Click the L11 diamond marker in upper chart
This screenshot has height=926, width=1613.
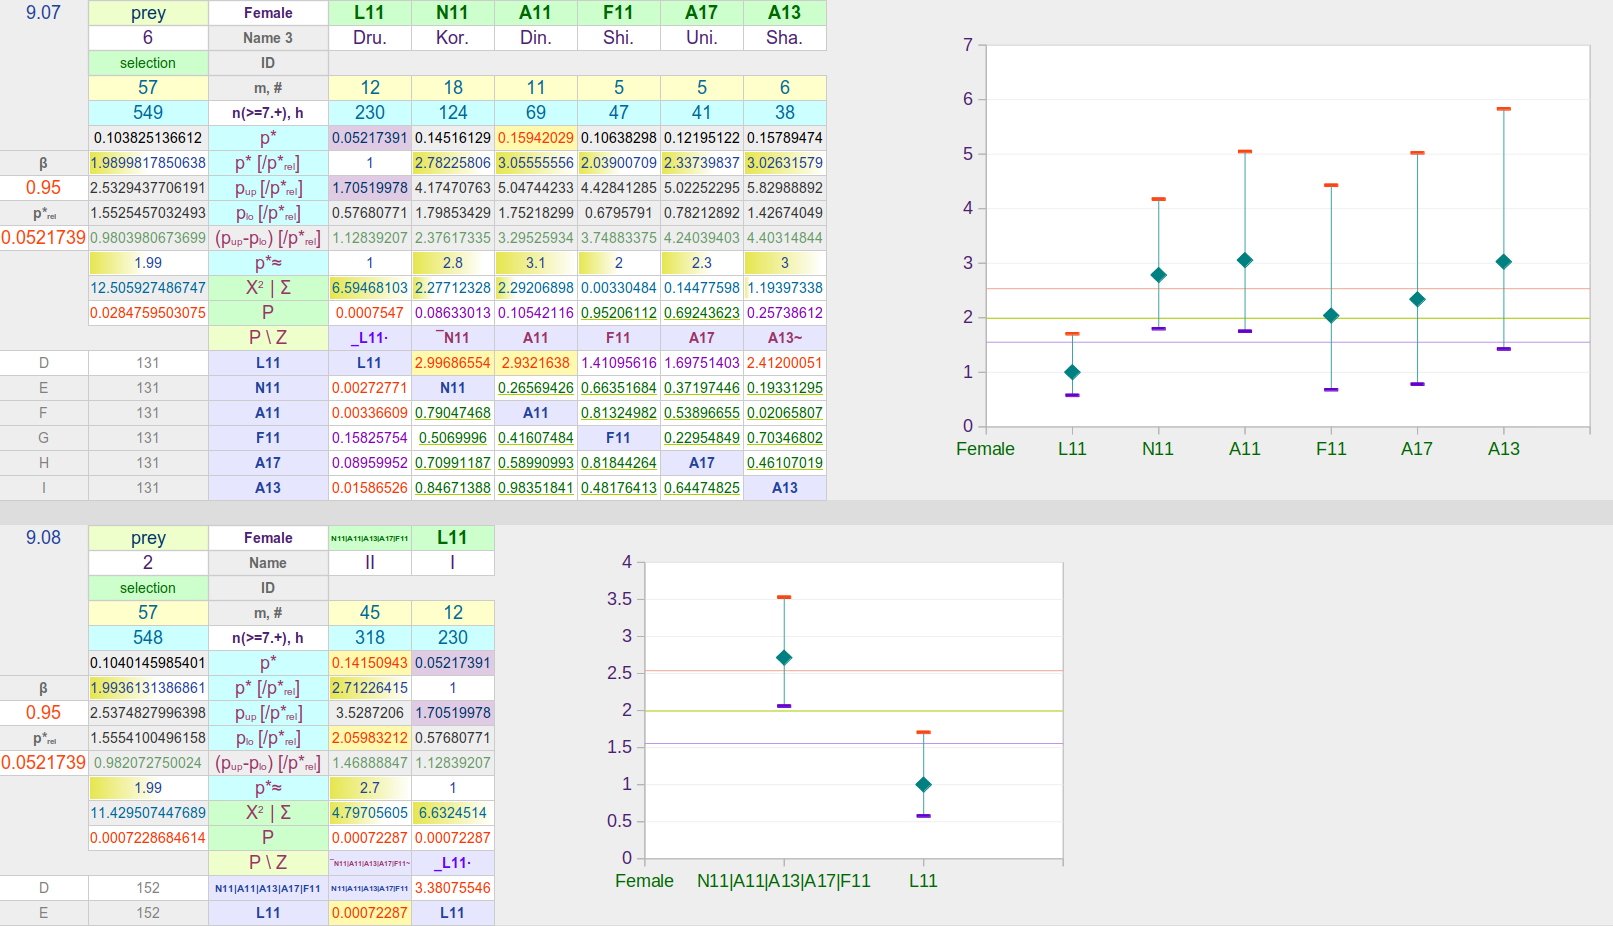point(1072,372)
